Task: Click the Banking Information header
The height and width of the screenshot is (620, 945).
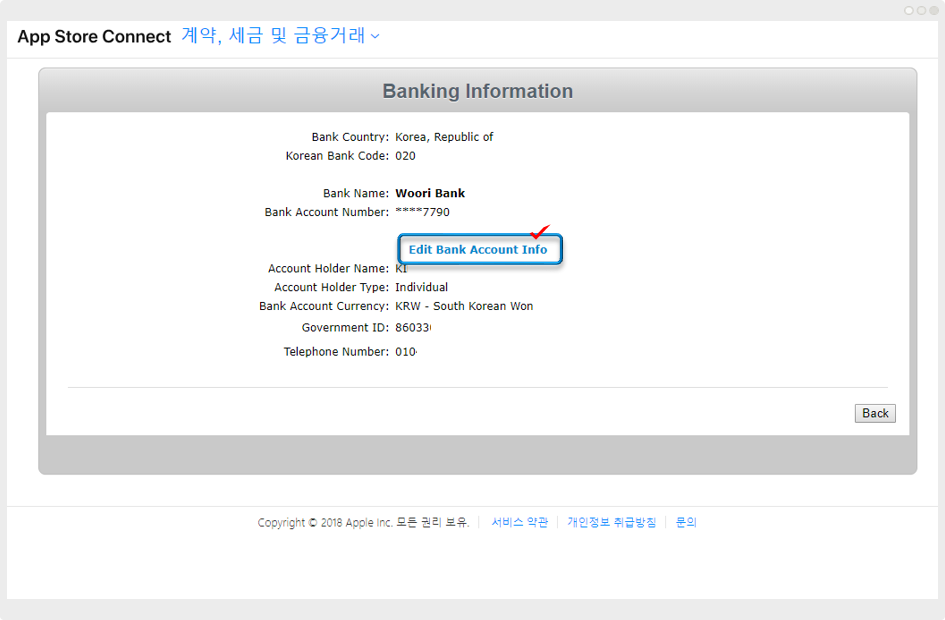Action: [x=477, y=91]
